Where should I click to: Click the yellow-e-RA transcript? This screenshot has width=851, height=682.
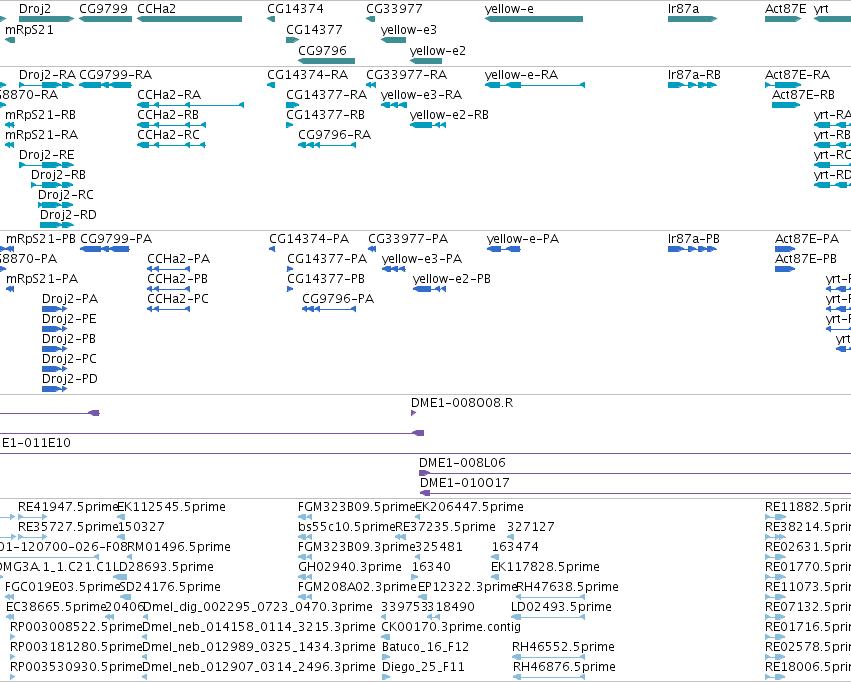[535, 85]
